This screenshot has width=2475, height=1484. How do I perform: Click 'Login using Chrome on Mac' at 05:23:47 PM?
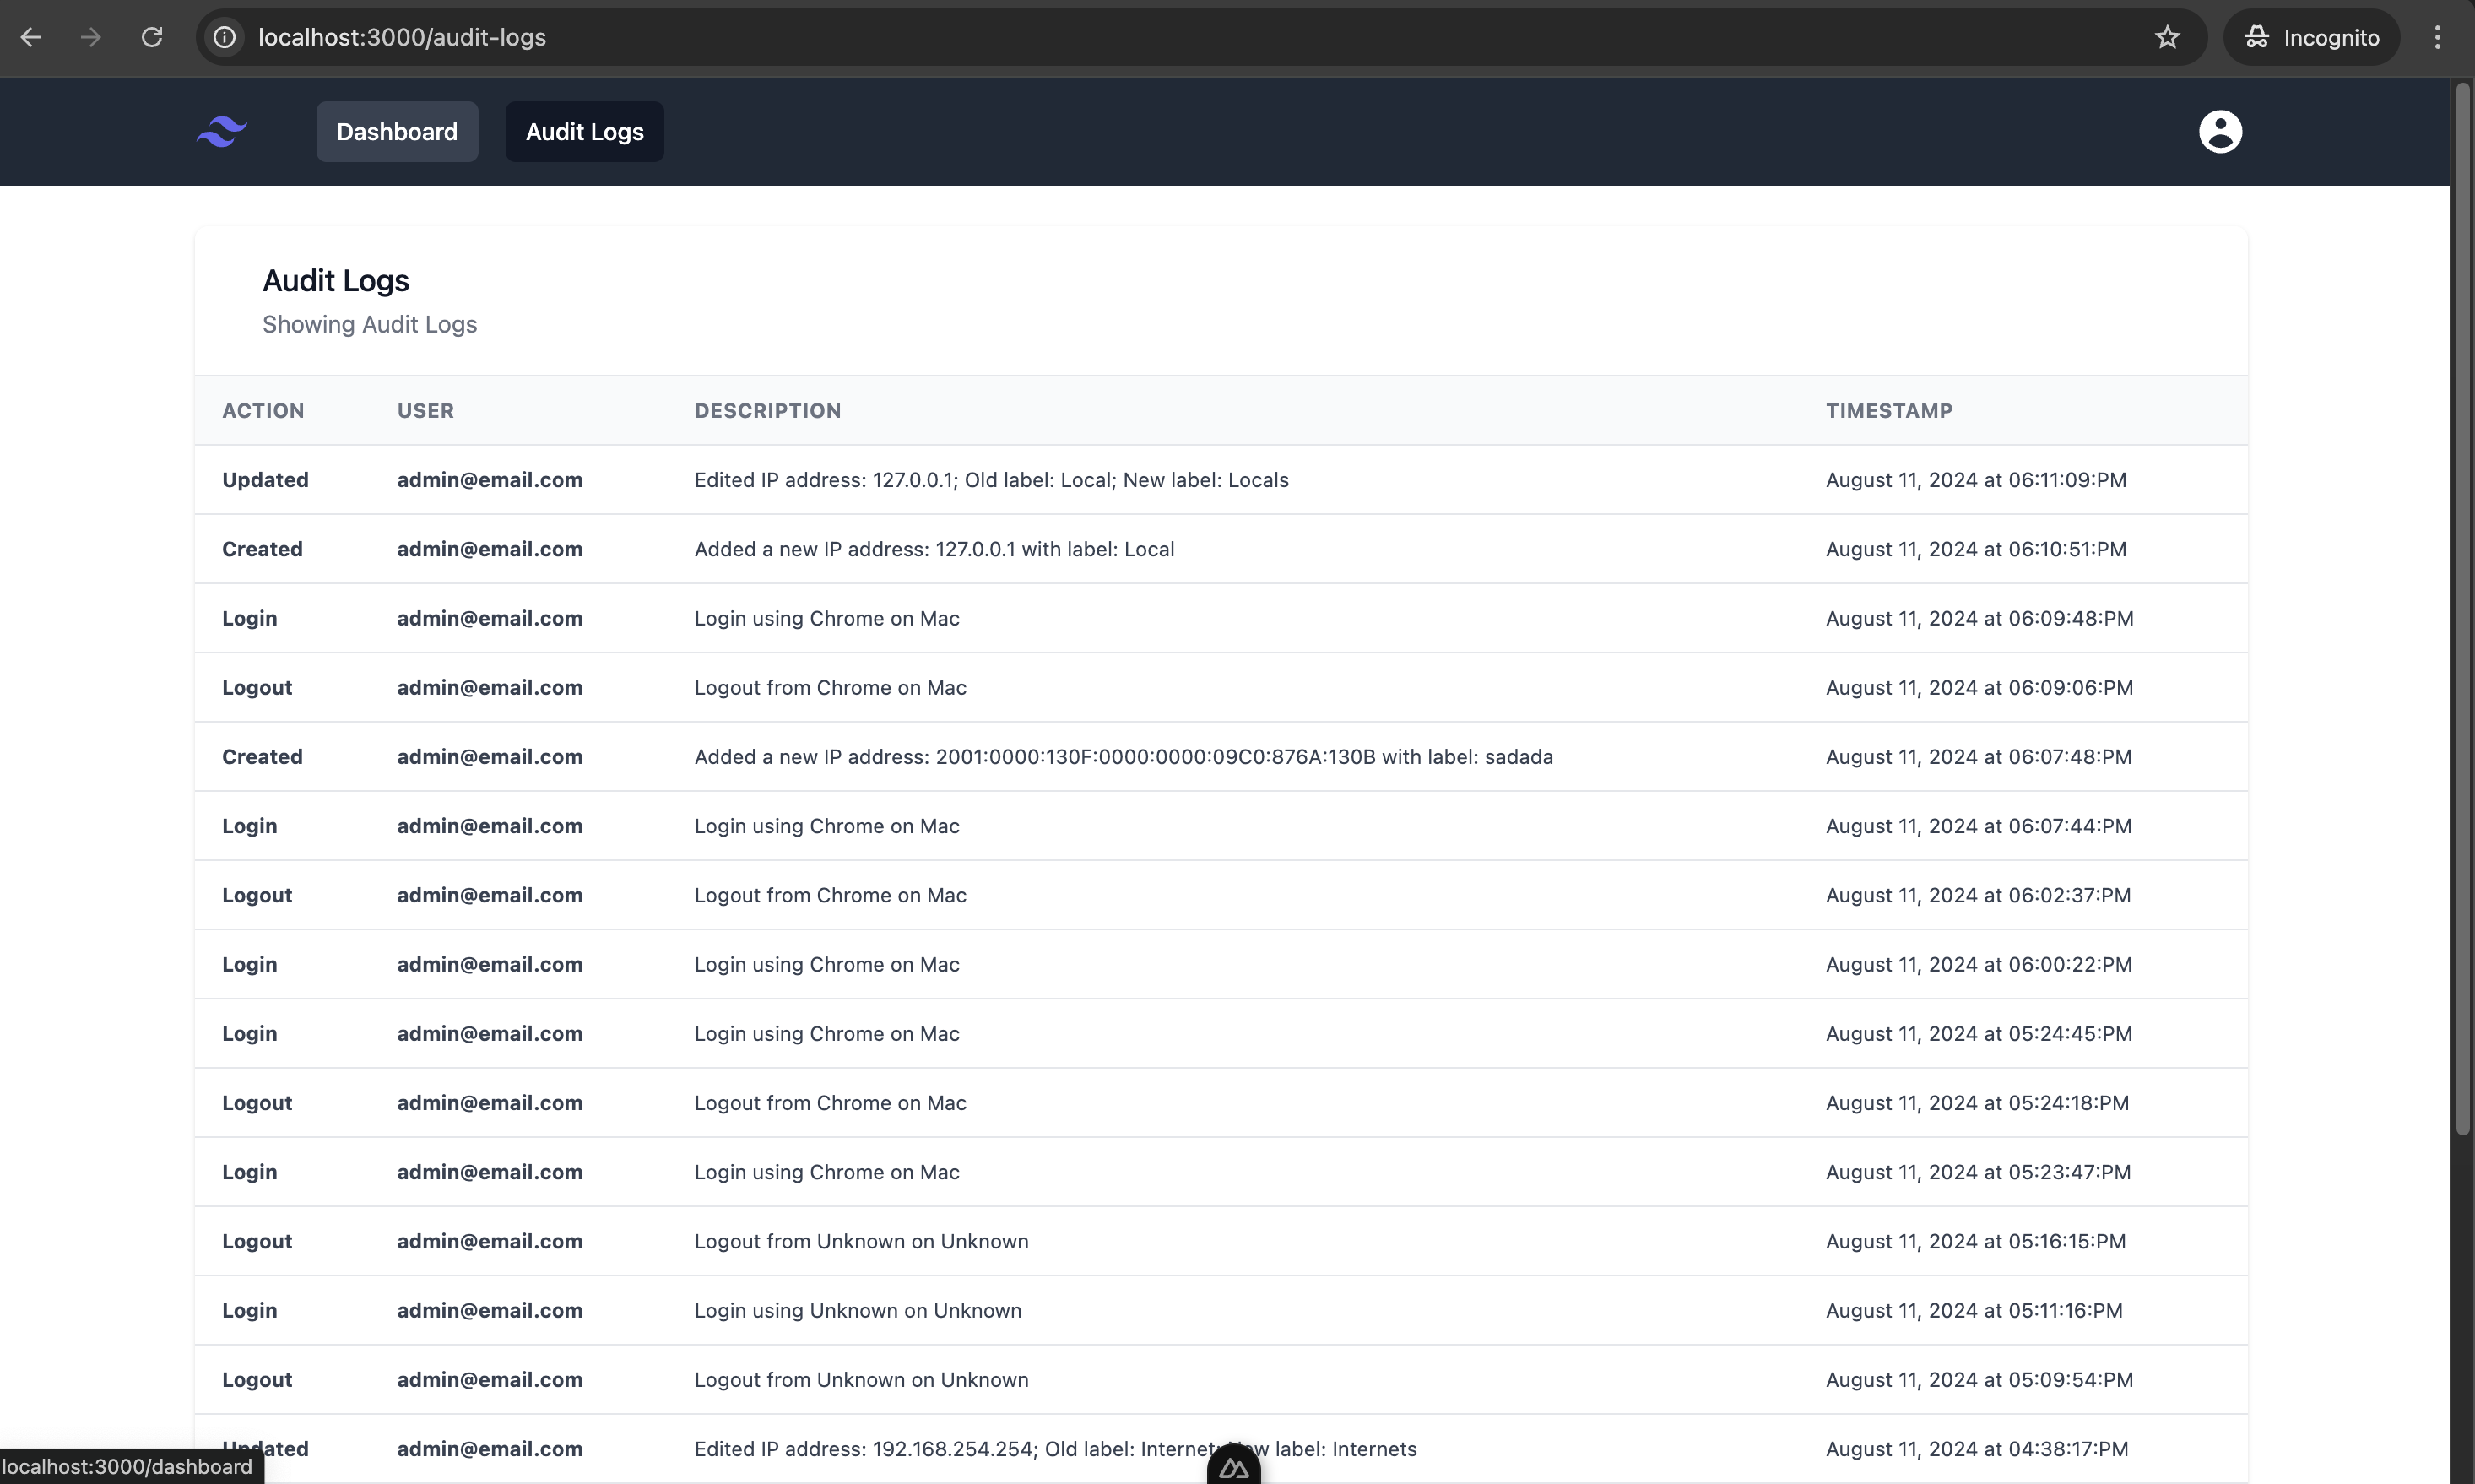click(x=827, y=1172)
